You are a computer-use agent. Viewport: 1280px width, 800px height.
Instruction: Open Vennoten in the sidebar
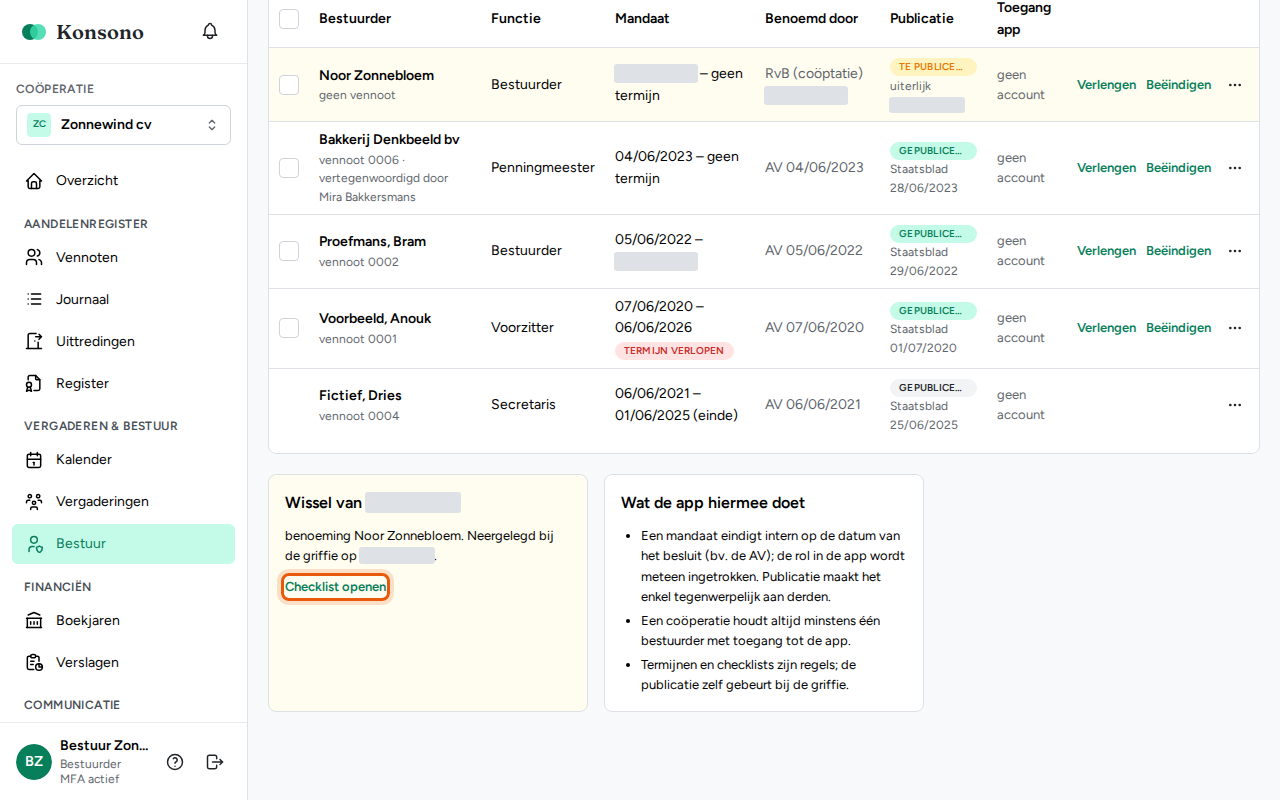123,258
